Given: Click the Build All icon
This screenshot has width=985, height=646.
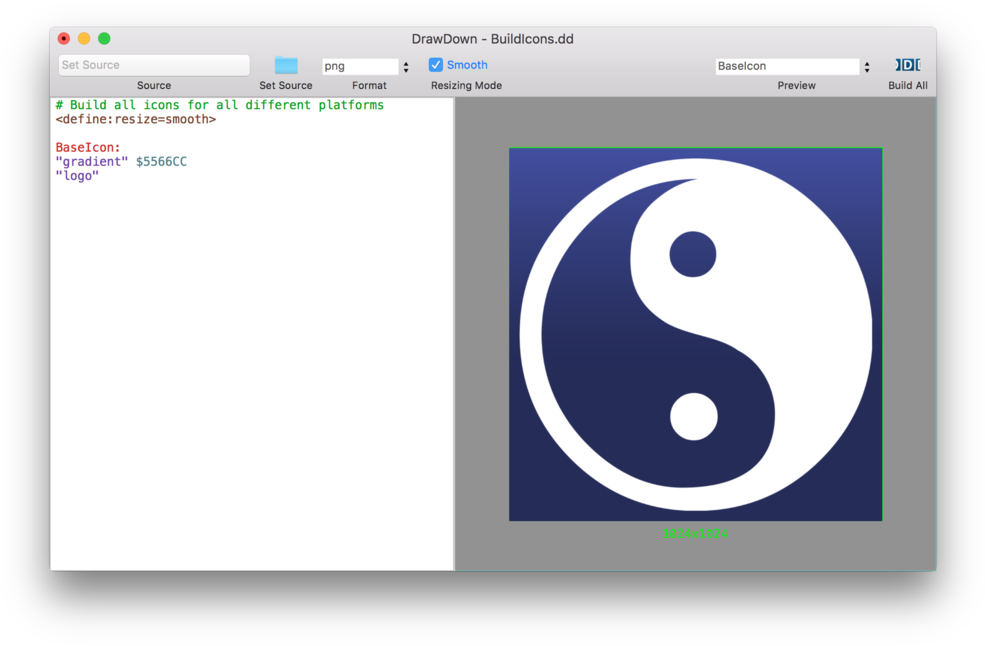Looking at the screenshot, I should [907, 64].
